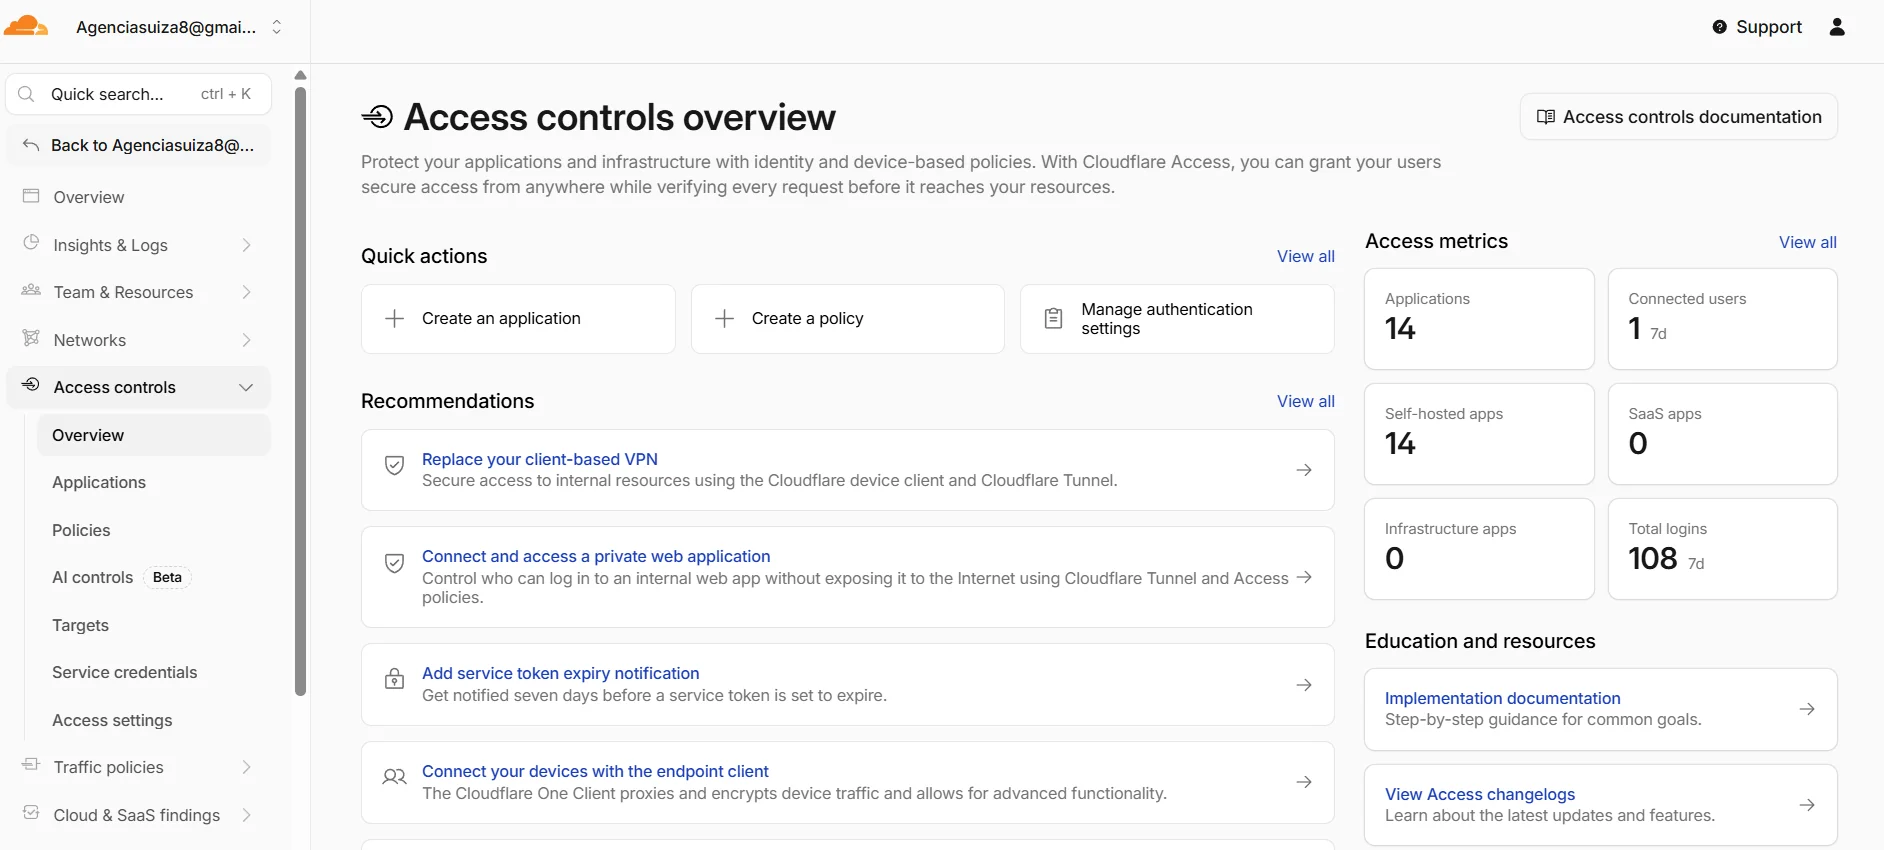Viewport: 1884px width, 850px height.
Task: Expand the Networks menu chevron
Action: (x=246, y=340)
